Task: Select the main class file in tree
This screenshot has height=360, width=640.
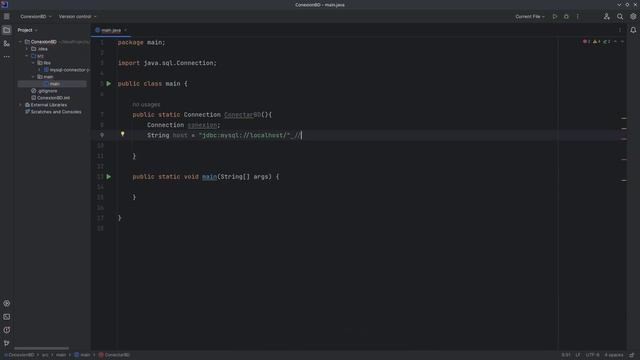Action: 52,84
